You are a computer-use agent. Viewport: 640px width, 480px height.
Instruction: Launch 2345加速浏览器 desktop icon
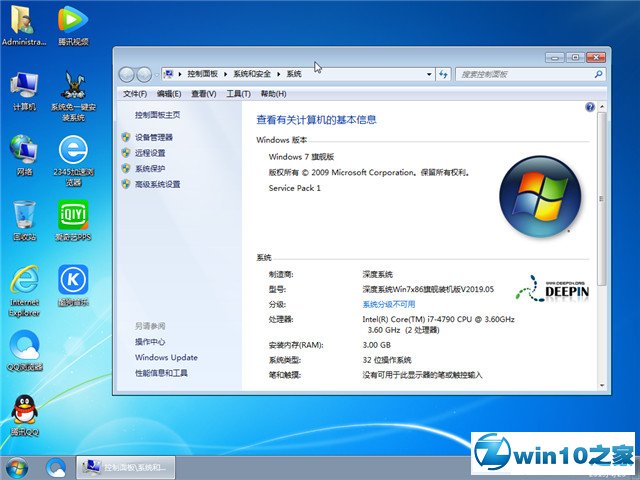coord(73,161)
